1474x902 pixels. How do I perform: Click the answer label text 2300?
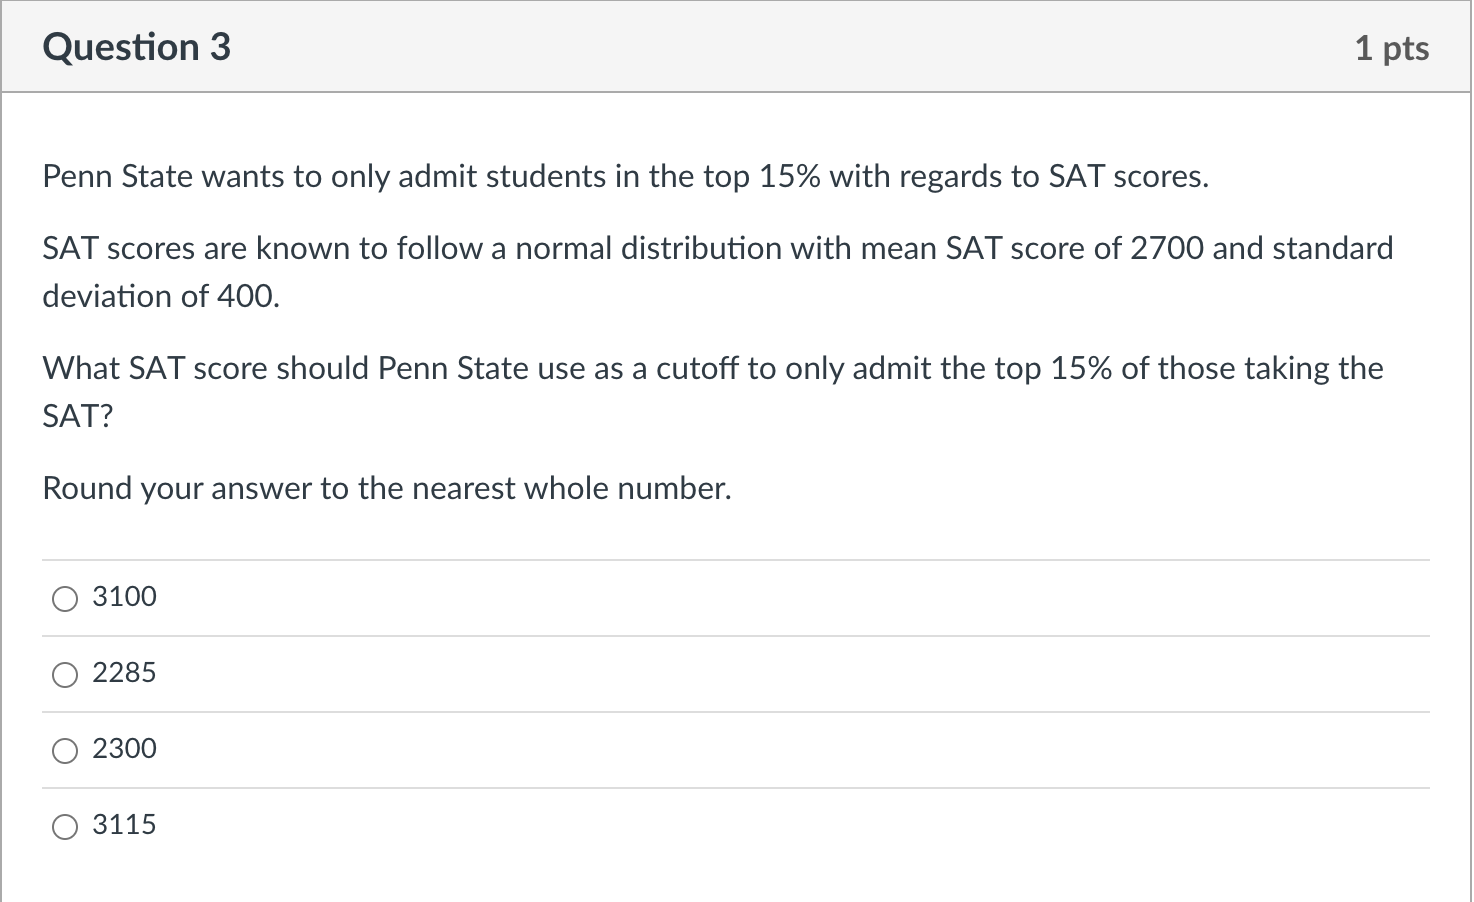(124, 749)
